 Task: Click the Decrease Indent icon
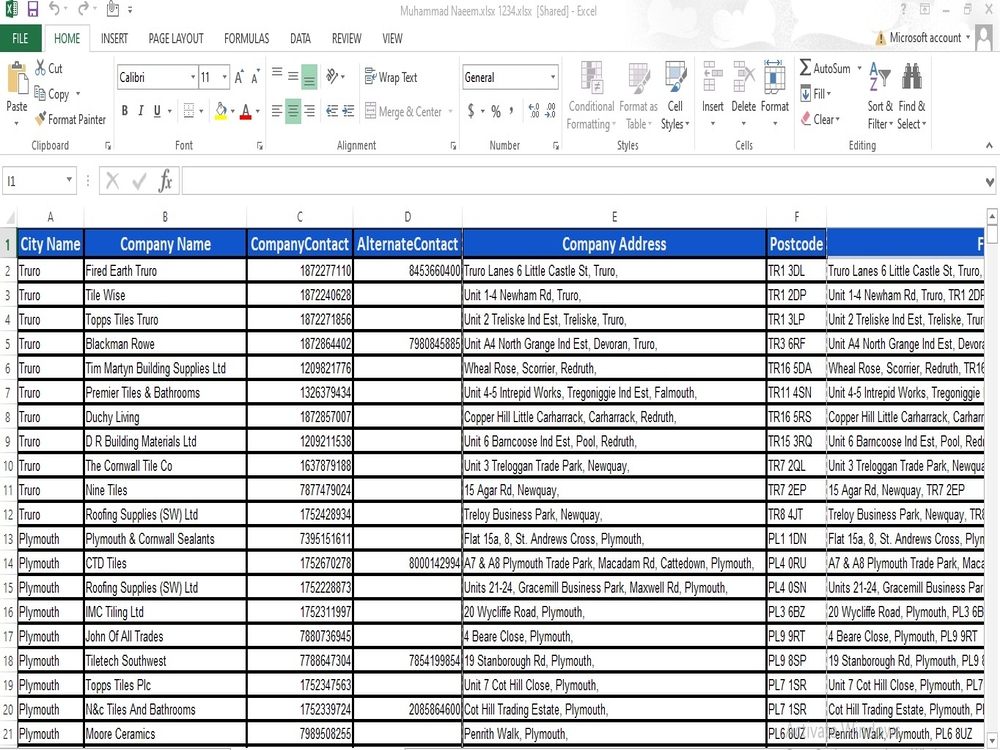point(332,111)
